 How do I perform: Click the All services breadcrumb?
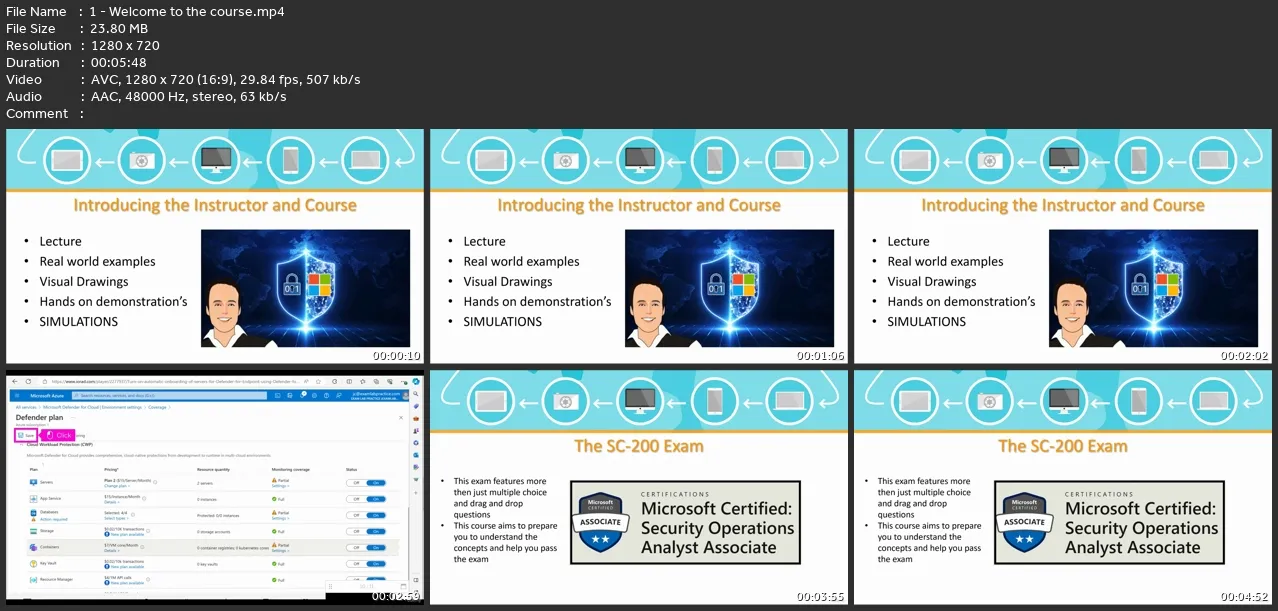pyautogui.click(x=26, y=407)
